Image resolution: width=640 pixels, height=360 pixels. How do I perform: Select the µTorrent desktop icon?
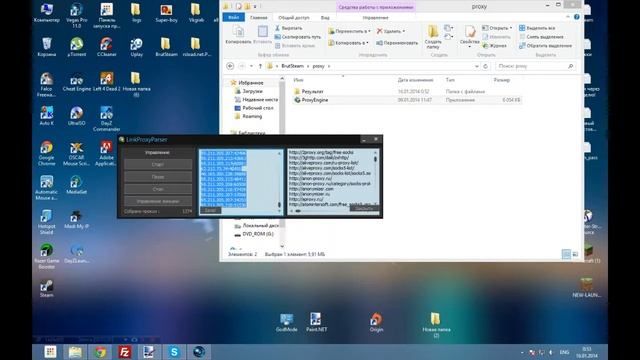[x=76, y=47]
